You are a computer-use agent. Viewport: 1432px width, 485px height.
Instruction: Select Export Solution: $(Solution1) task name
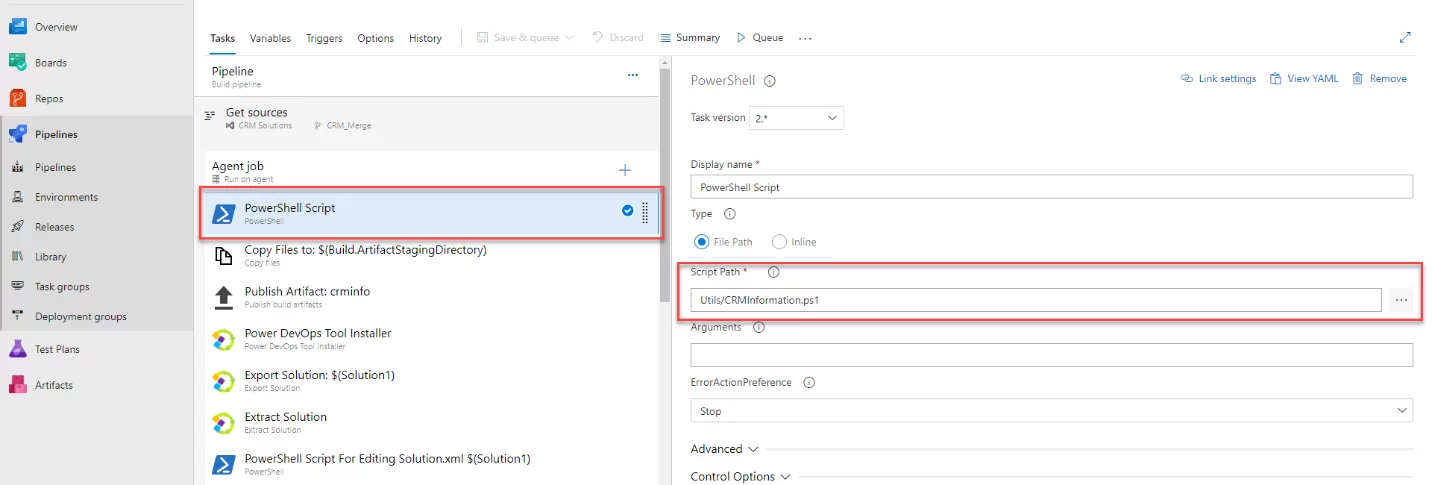tap(320, 375)
